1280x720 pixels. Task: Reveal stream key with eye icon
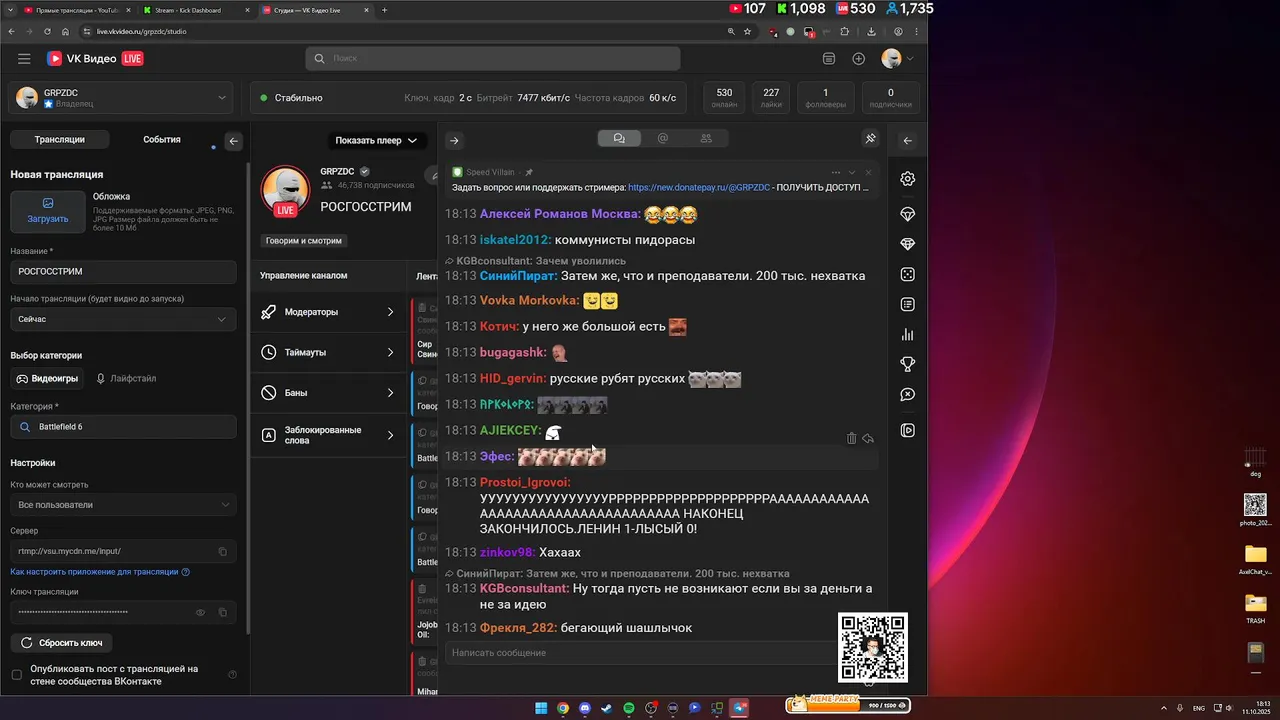tap(200, 612)
